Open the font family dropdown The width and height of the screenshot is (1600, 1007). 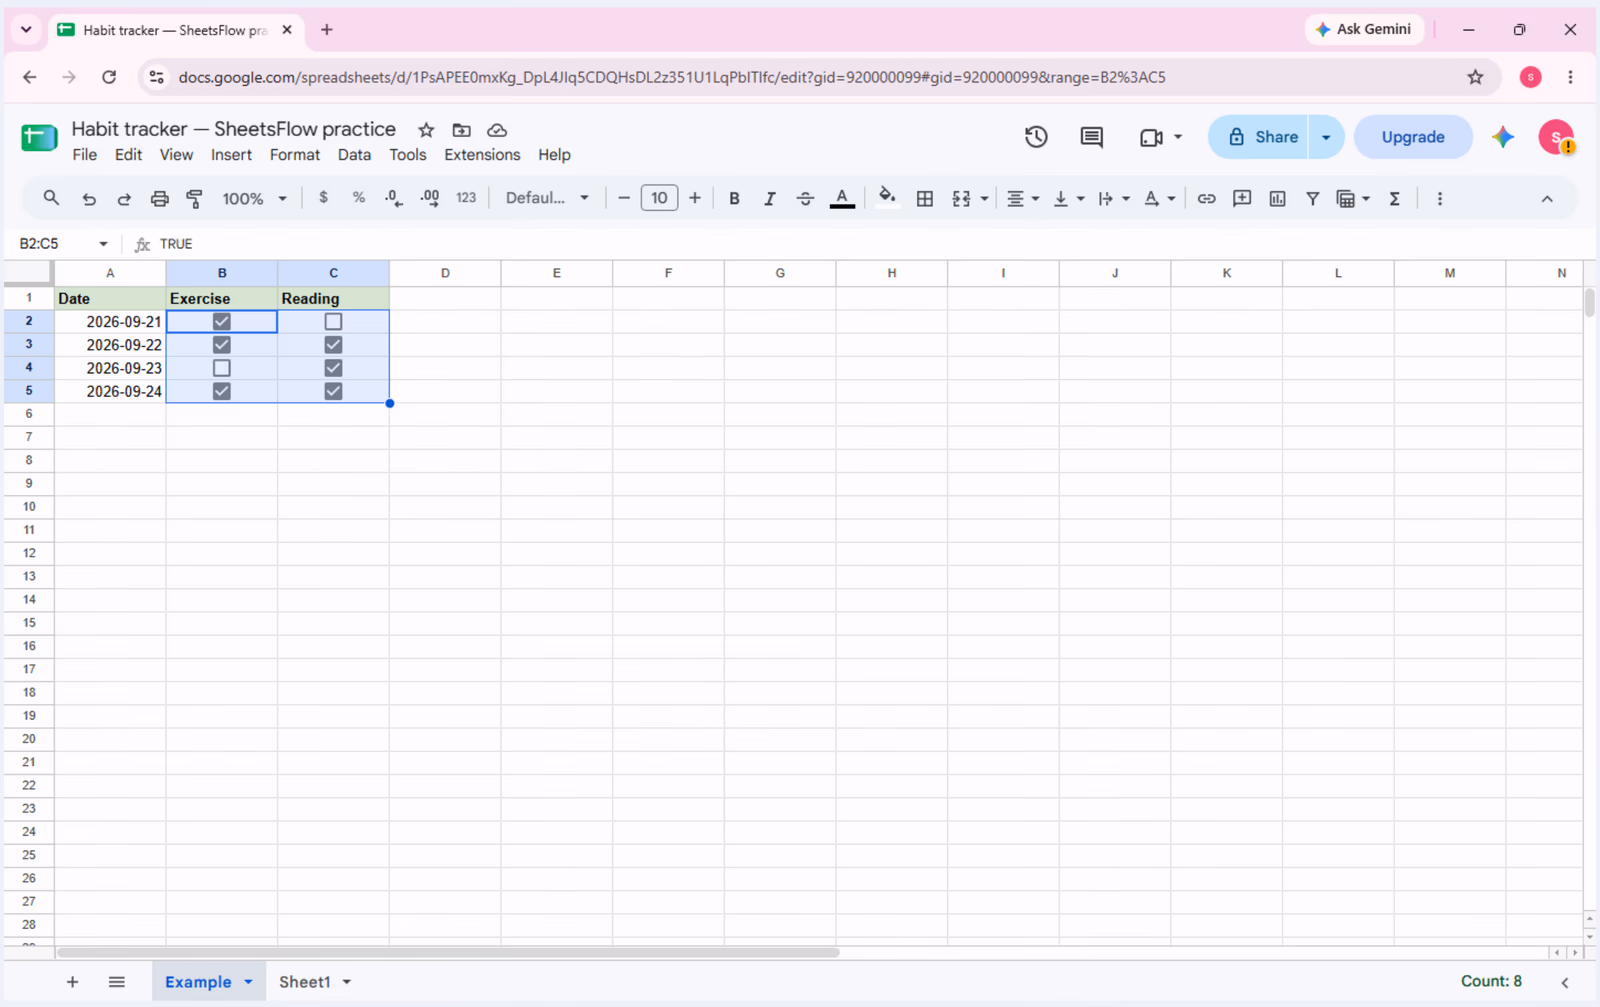(x=547, y=198)
